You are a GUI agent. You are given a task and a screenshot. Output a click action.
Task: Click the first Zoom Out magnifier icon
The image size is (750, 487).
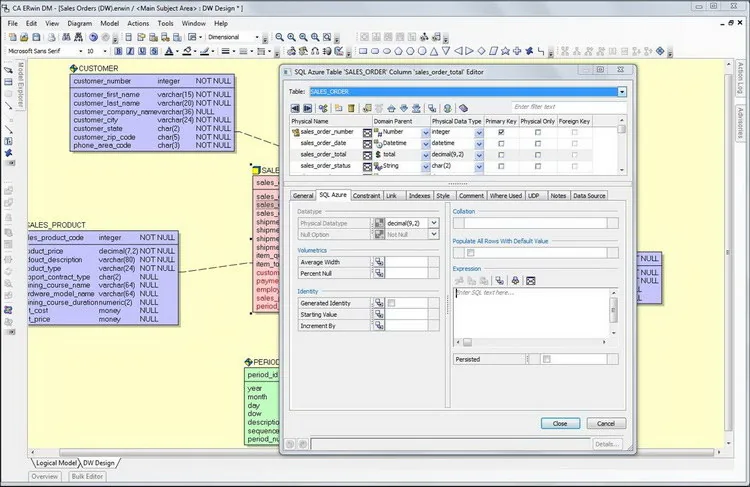(279, 37)
